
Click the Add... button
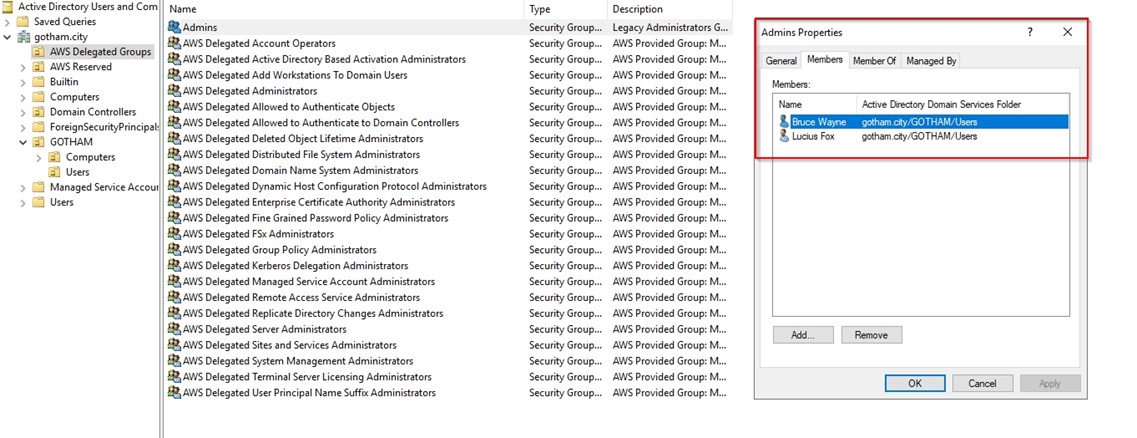(x=803, y=335)
